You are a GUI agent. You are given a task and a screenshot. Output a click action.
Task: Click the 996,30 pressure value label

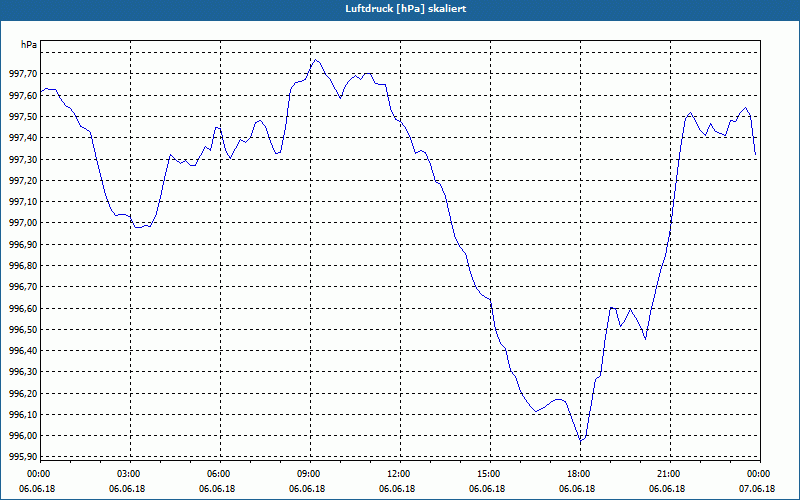(23, 372)
